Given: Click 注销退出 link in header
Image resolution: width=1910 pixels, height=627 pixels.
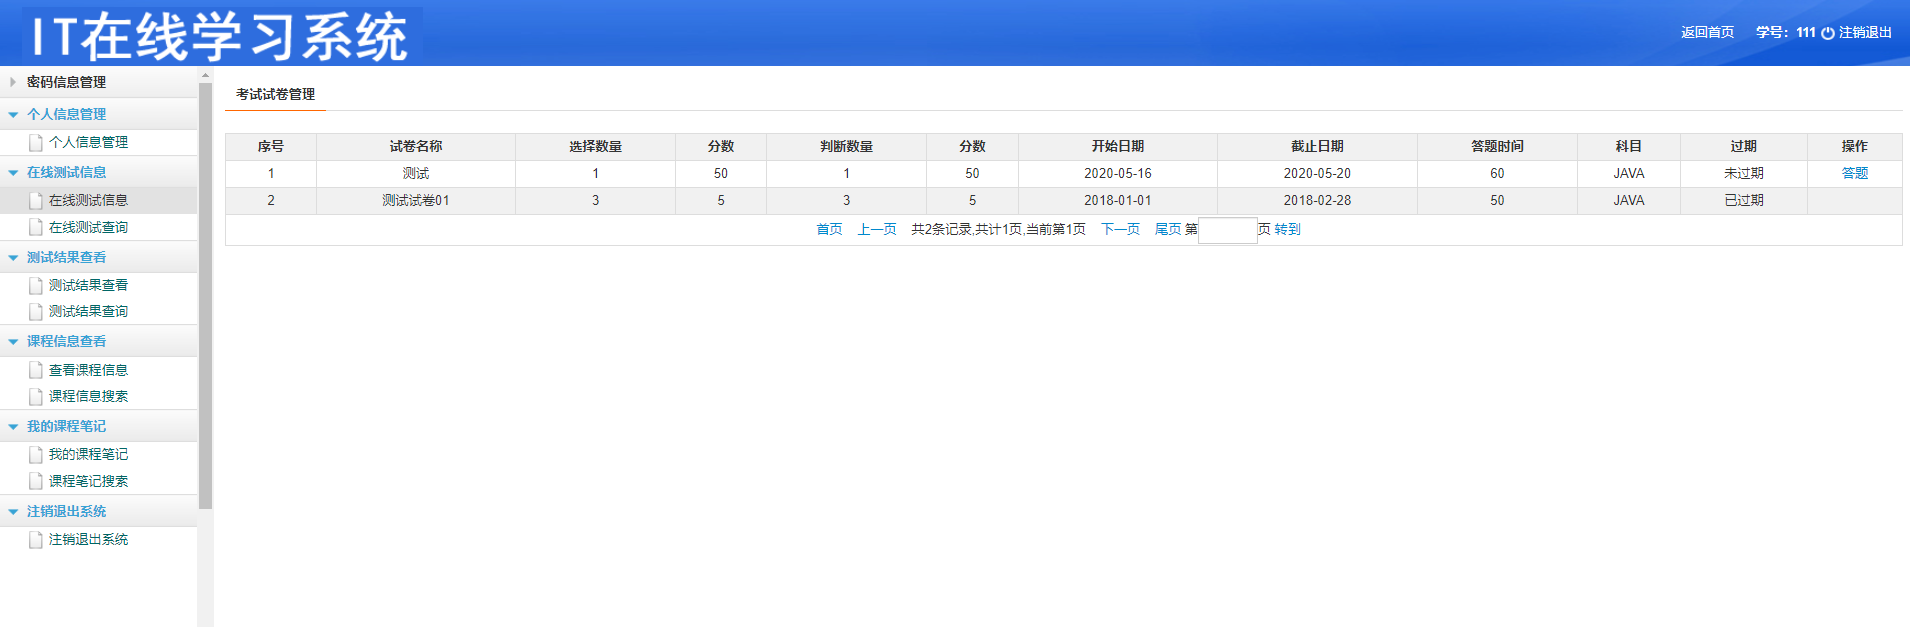Looking at the screenshot, I should [1865, 32].
